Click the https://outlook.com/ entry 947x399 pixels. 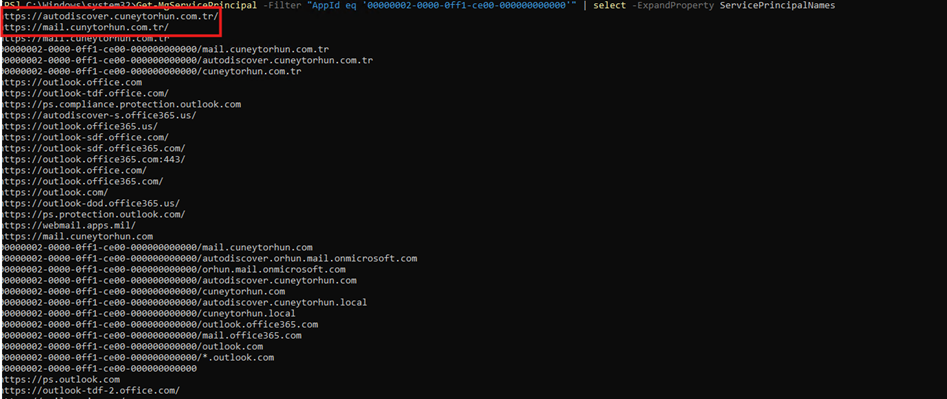pyautogui.click(x=54, y=192)
